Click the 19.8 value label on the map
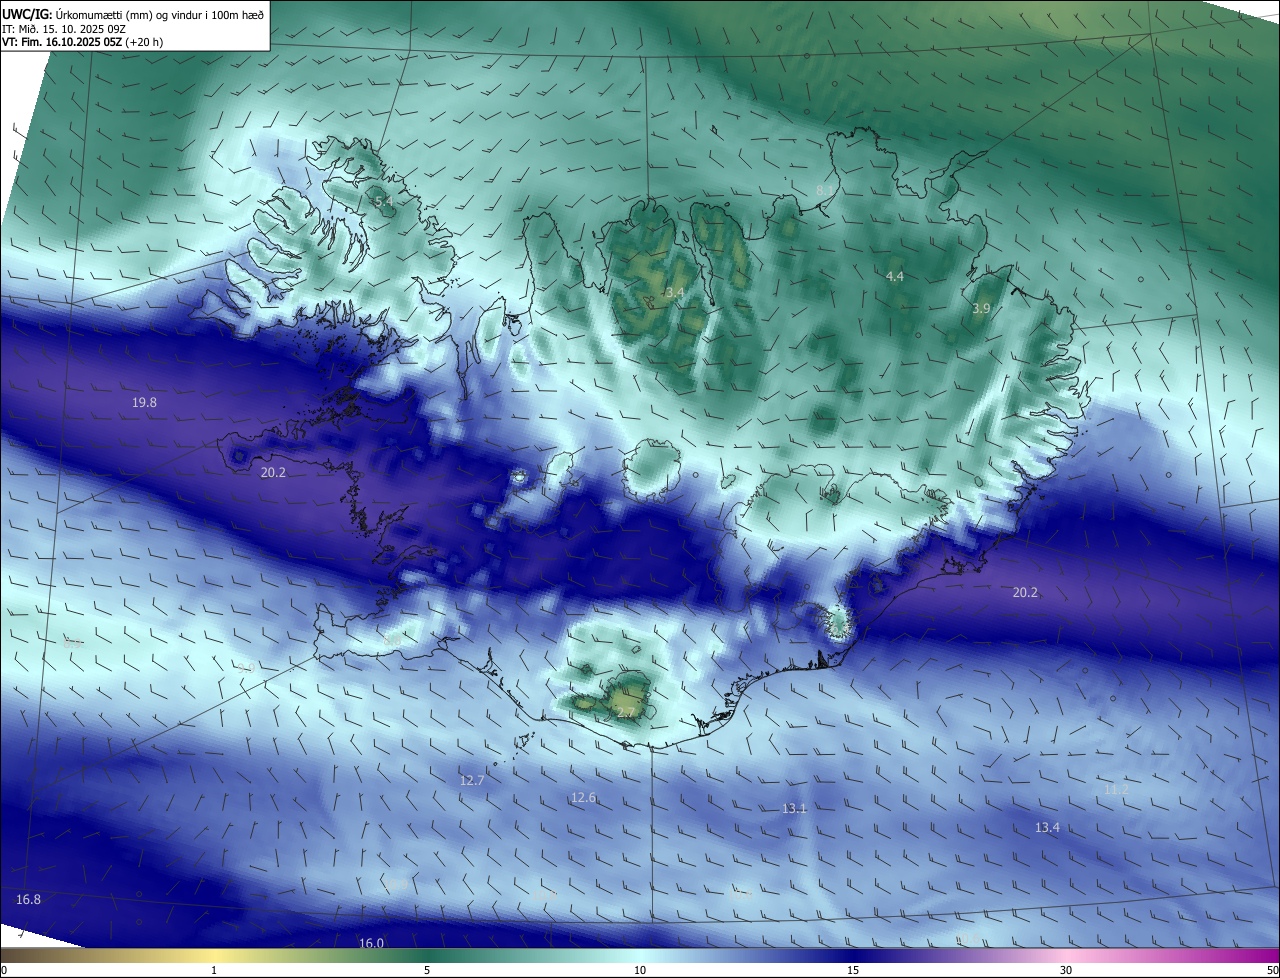Viewport: 1280px width, 978px height. pyautogui.click(x=144, y=403)
